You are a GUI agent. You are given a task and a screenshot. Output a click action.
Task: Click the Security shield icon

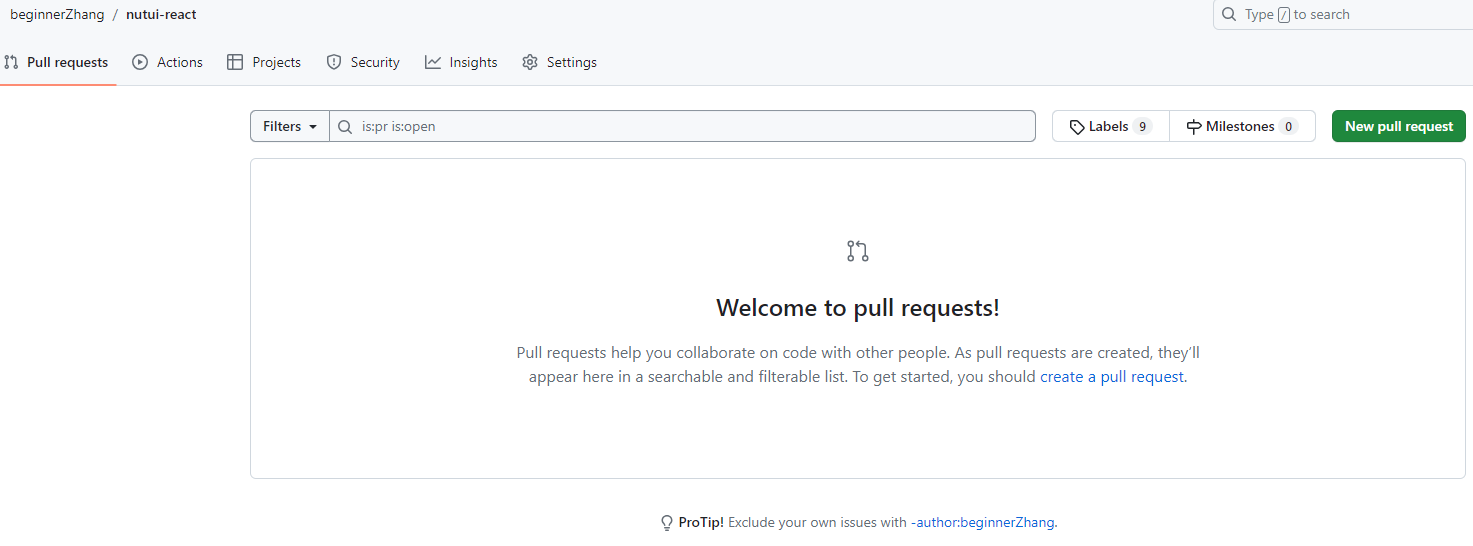[x=334, y=62]
